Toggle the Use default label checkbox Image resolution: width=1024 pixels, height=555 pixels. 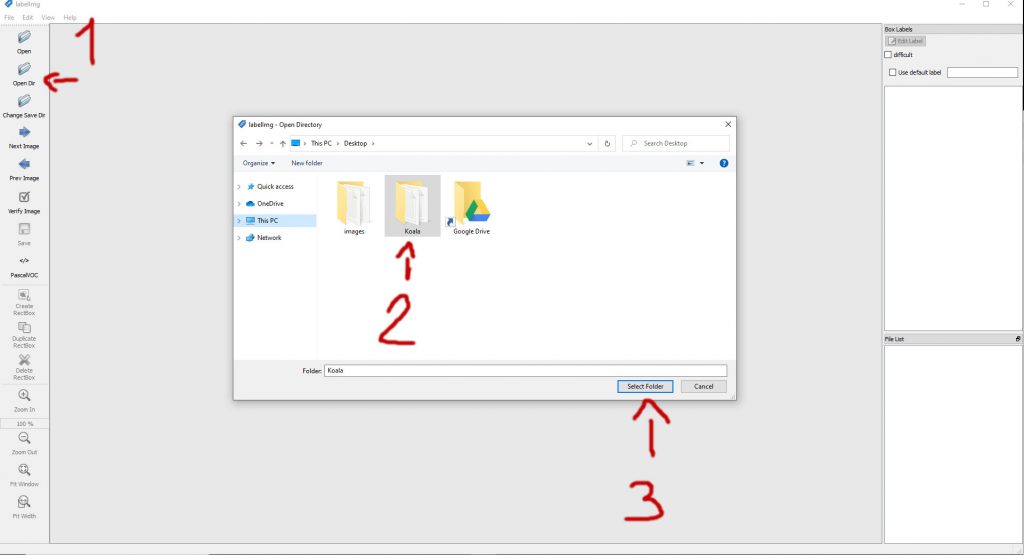coord(893,72)
